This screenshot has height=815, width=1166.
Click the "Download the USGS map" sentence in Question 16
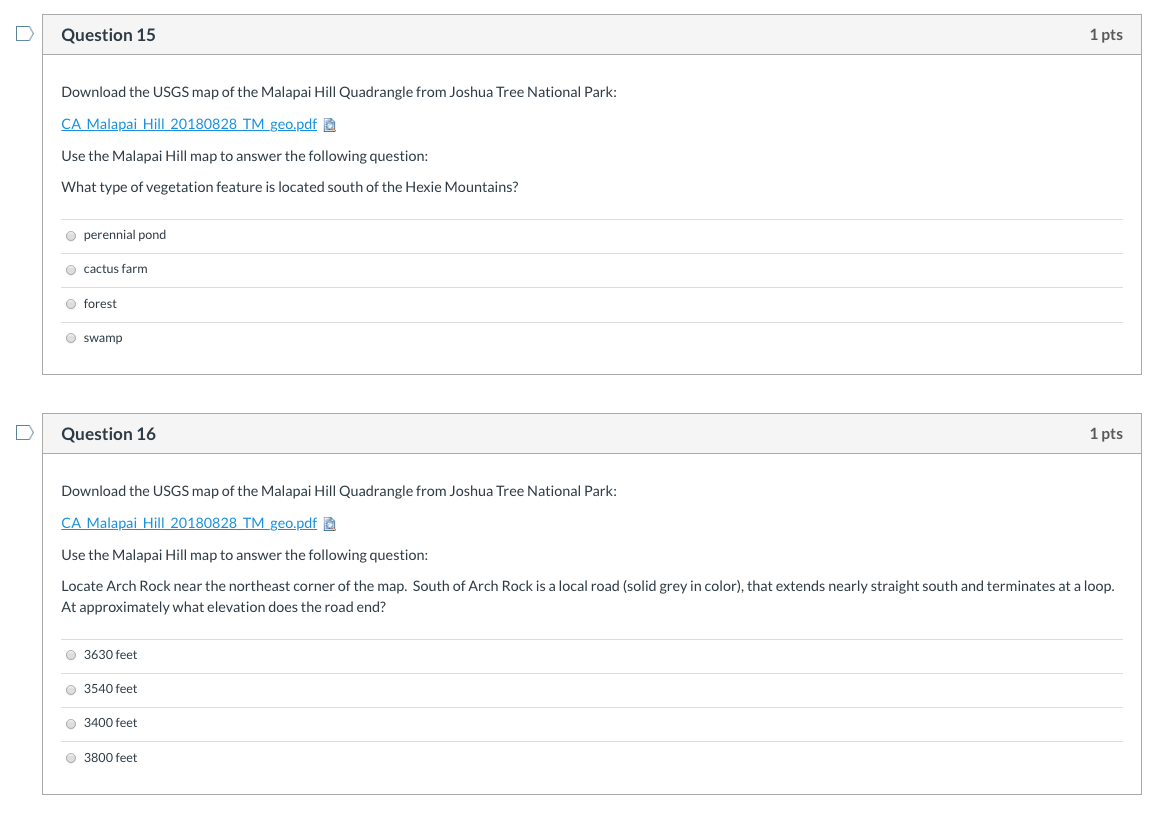pos(339,492)
